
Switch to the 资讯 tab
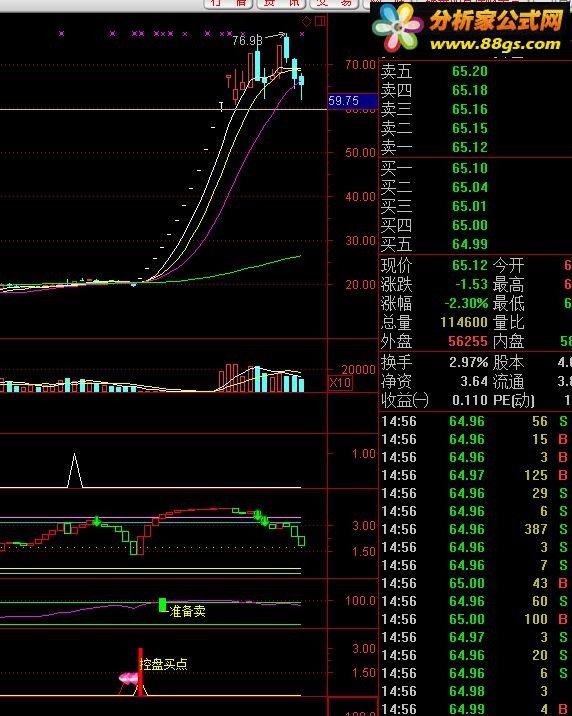click(281, 4)
